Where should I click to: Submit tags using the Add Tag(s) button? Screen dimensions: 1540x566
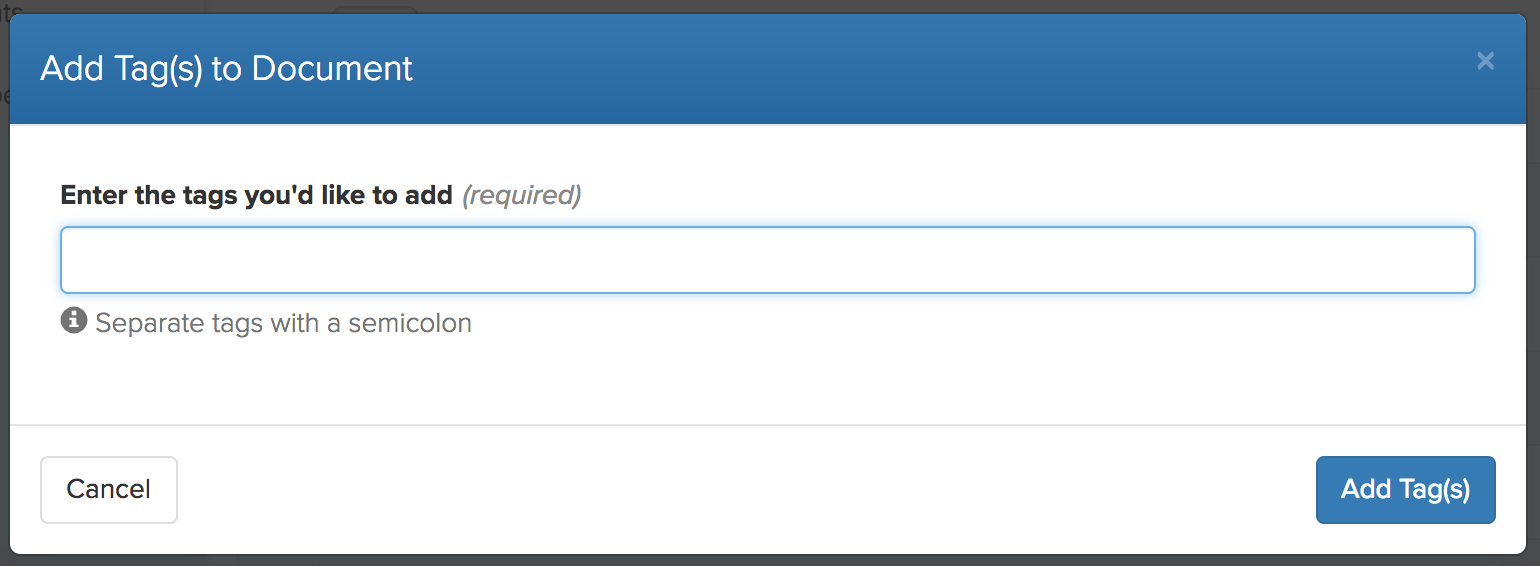(1405, 489)
